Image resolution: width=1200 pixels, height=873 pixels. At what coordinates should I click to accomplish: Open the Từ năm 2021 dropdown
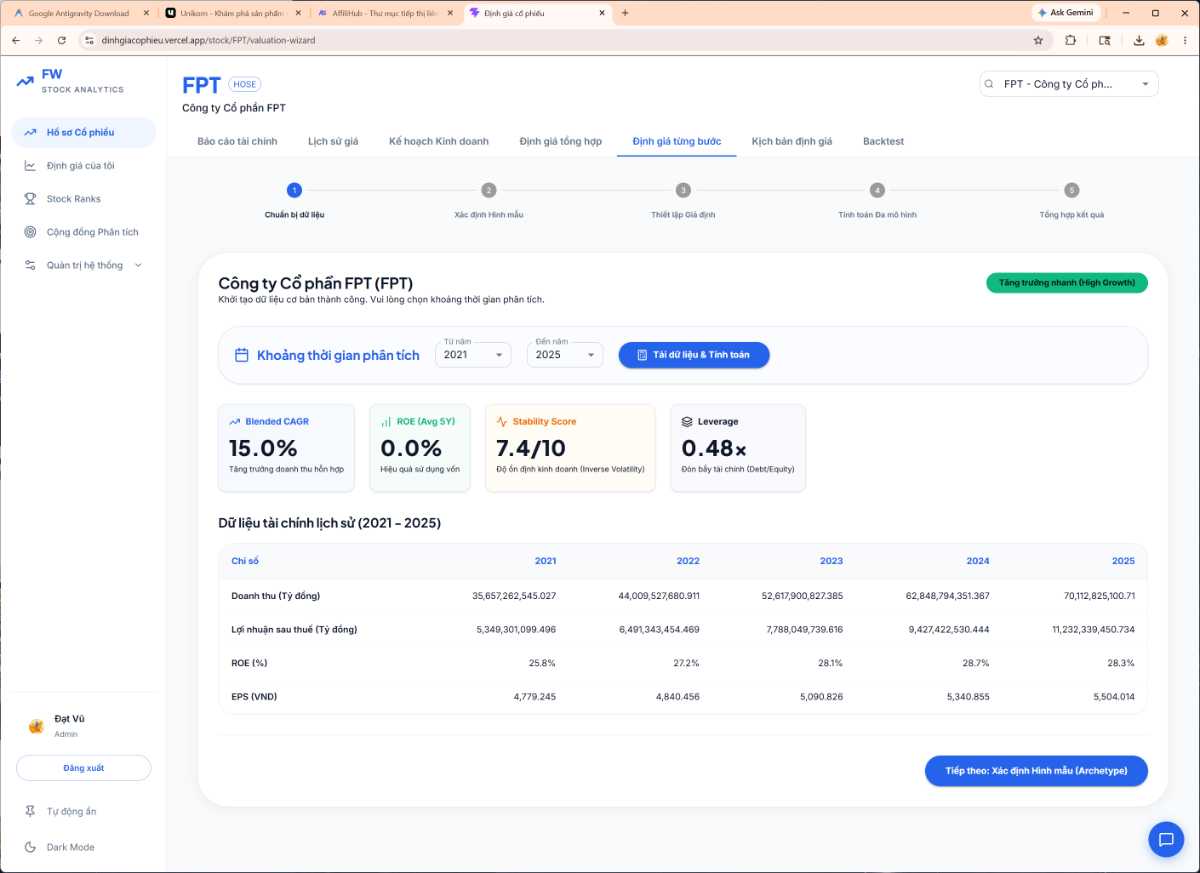473,355
